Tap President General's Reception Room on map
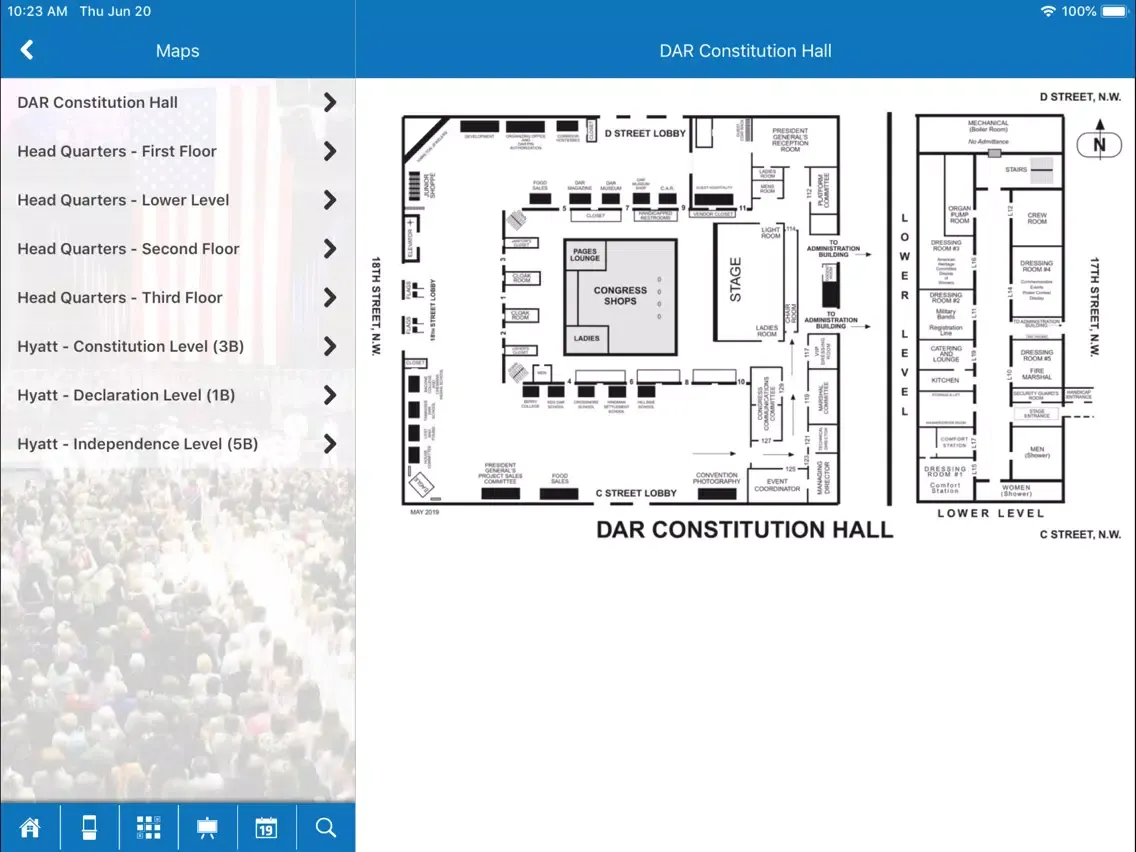 click(x=790, y=140)
